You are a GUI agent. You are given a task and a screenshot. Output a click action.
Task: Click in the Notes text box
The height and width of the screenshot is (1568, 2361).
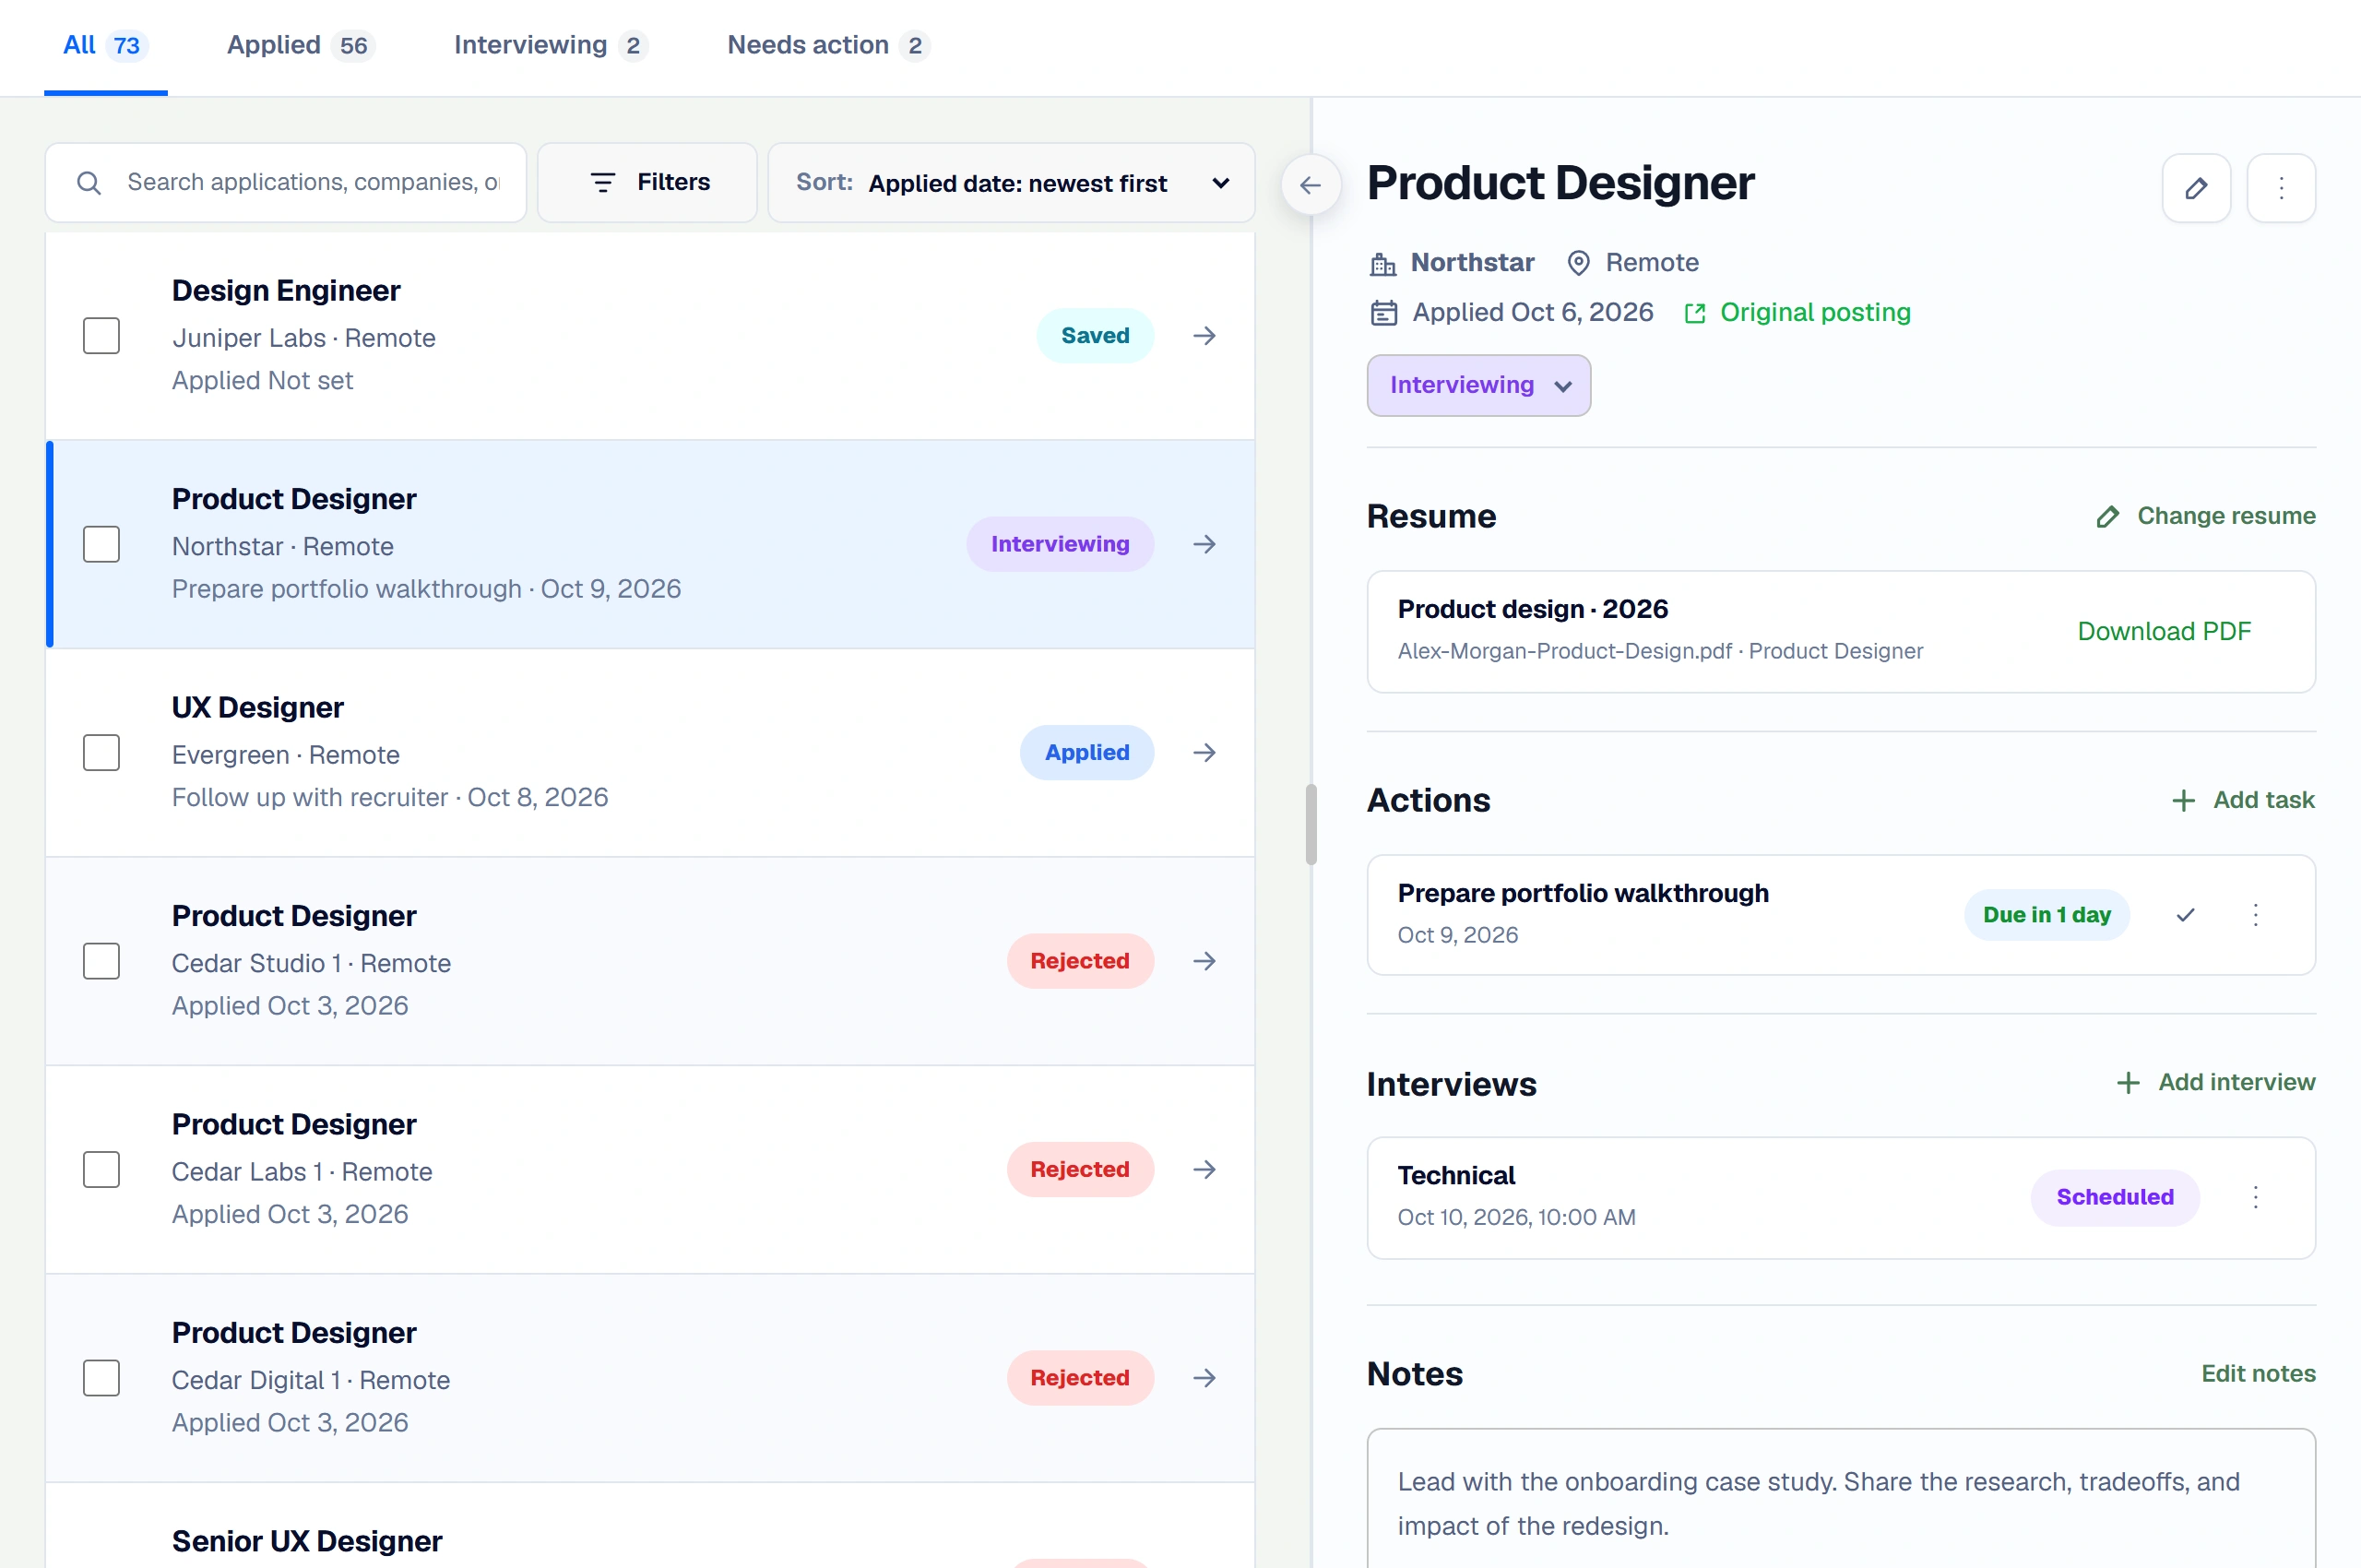(1841, 1498)
